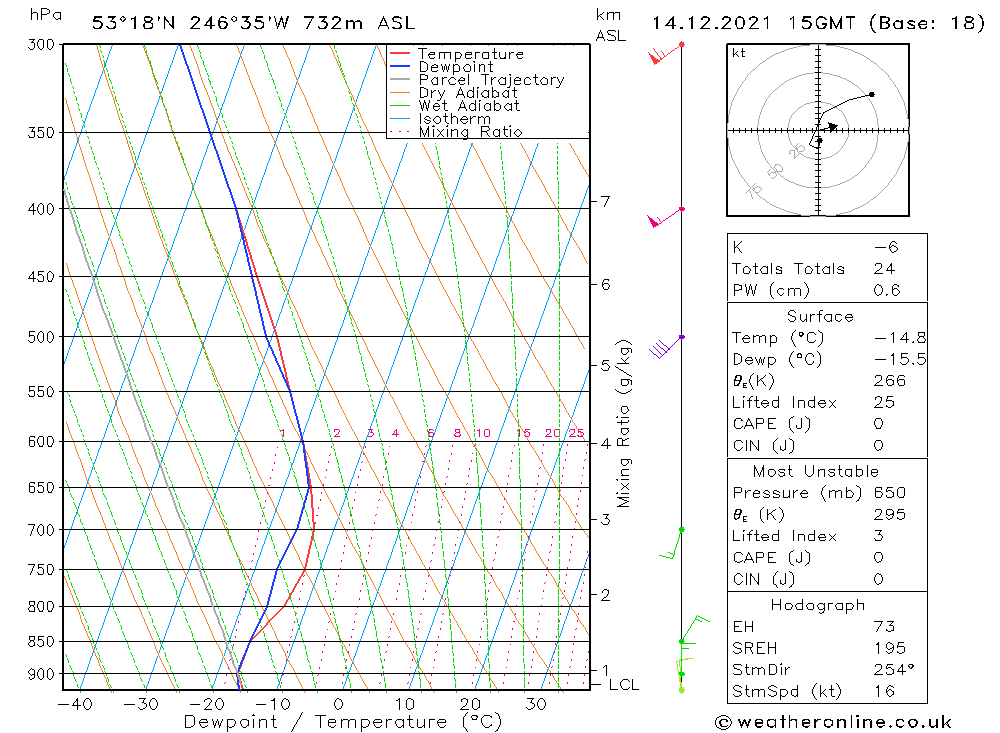Click the Temperature legend entry
The image size is (1000, 733).
(x=471, y=54)
